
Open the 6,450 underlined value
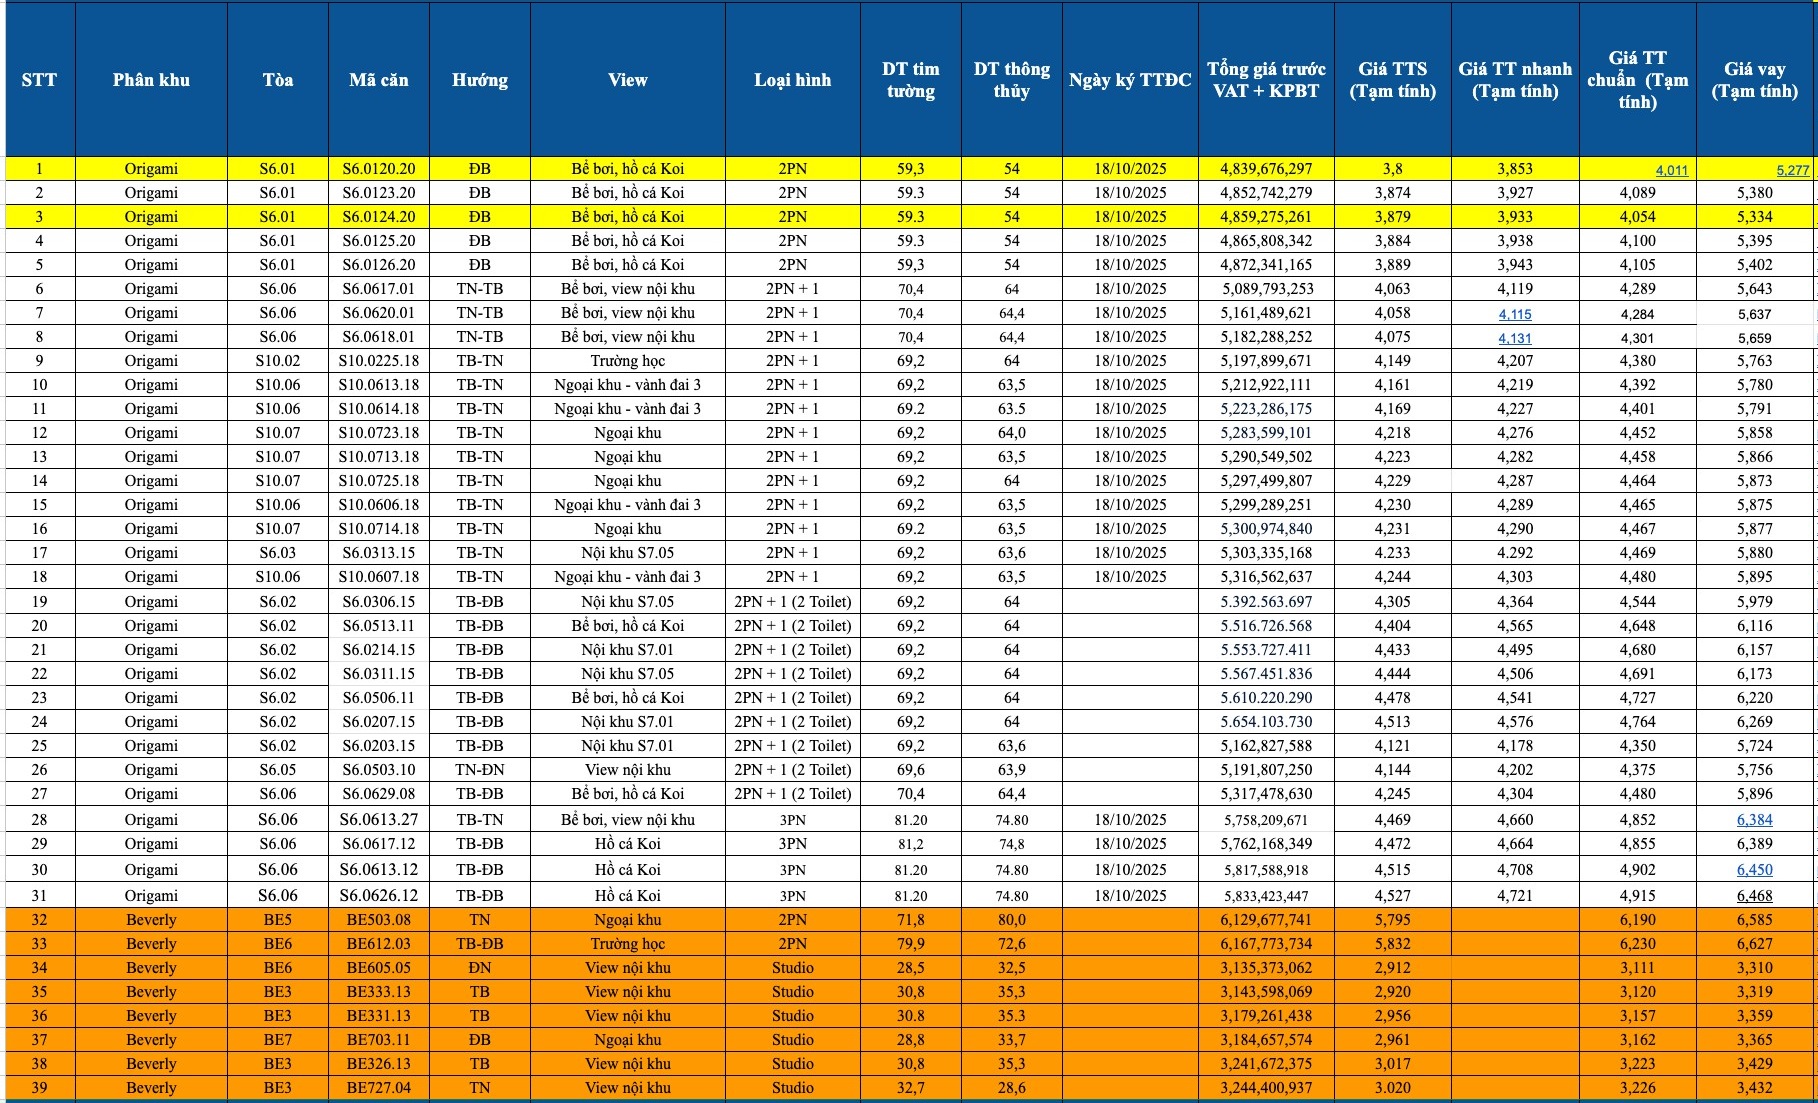(x=1754, y=870)
